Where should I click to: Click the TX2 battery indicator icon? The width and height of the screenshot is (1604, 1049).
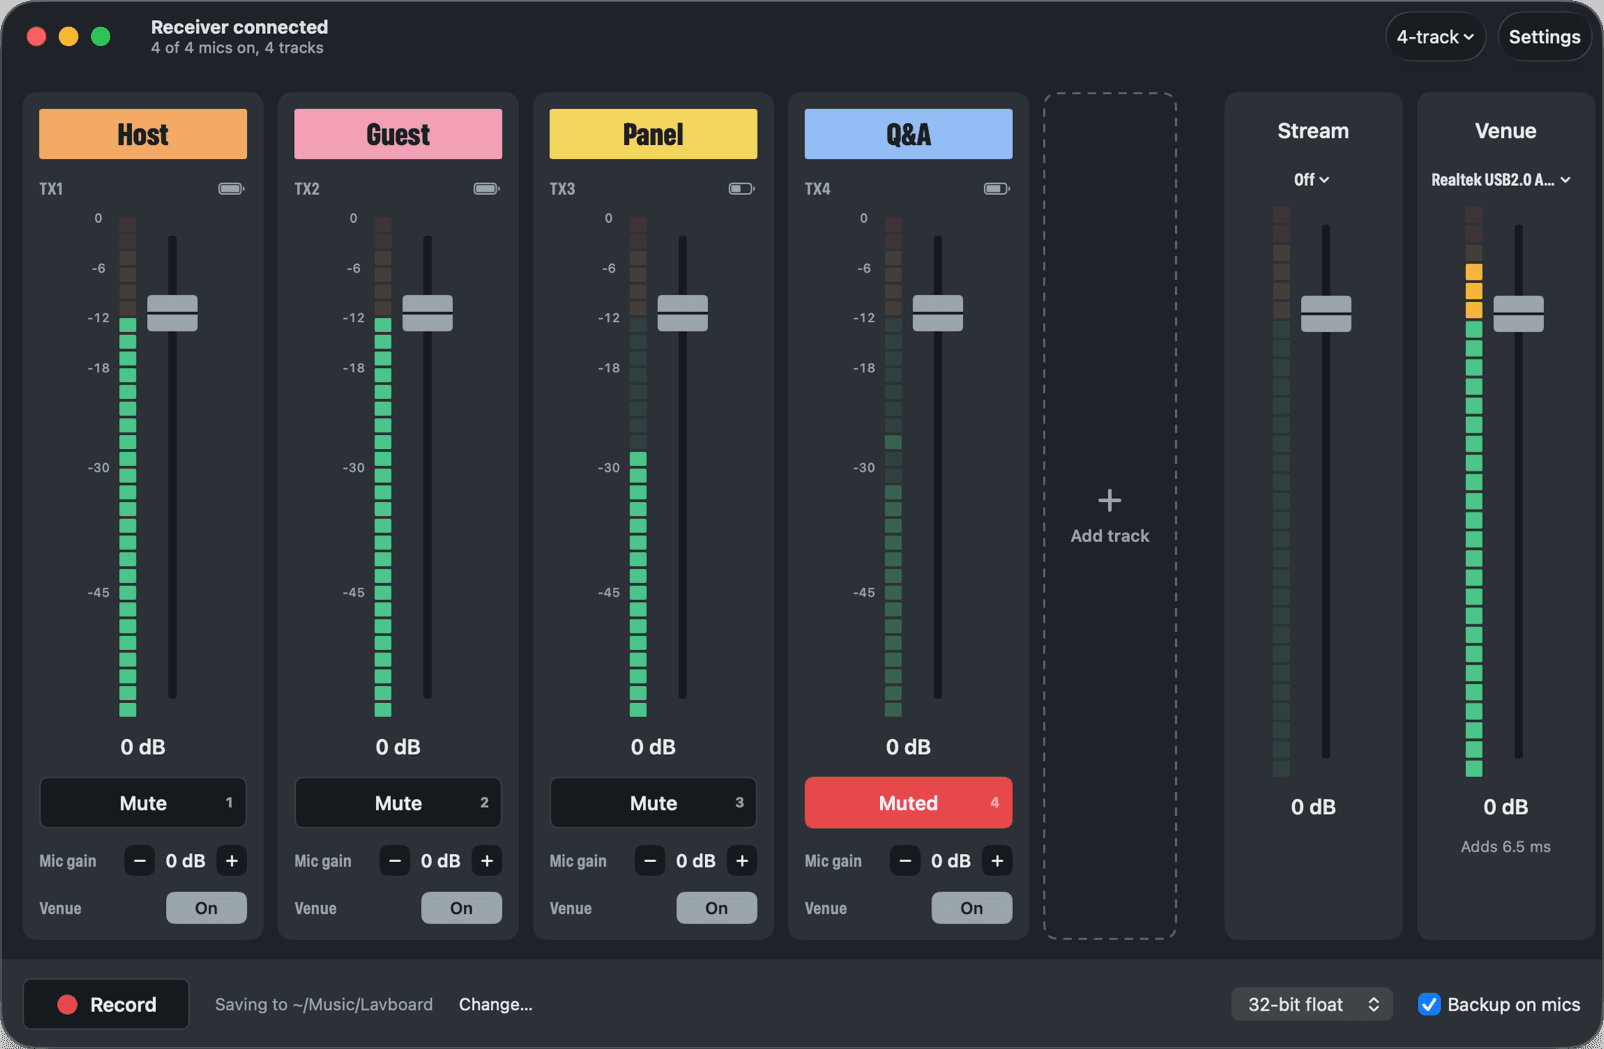click(486, 189)
